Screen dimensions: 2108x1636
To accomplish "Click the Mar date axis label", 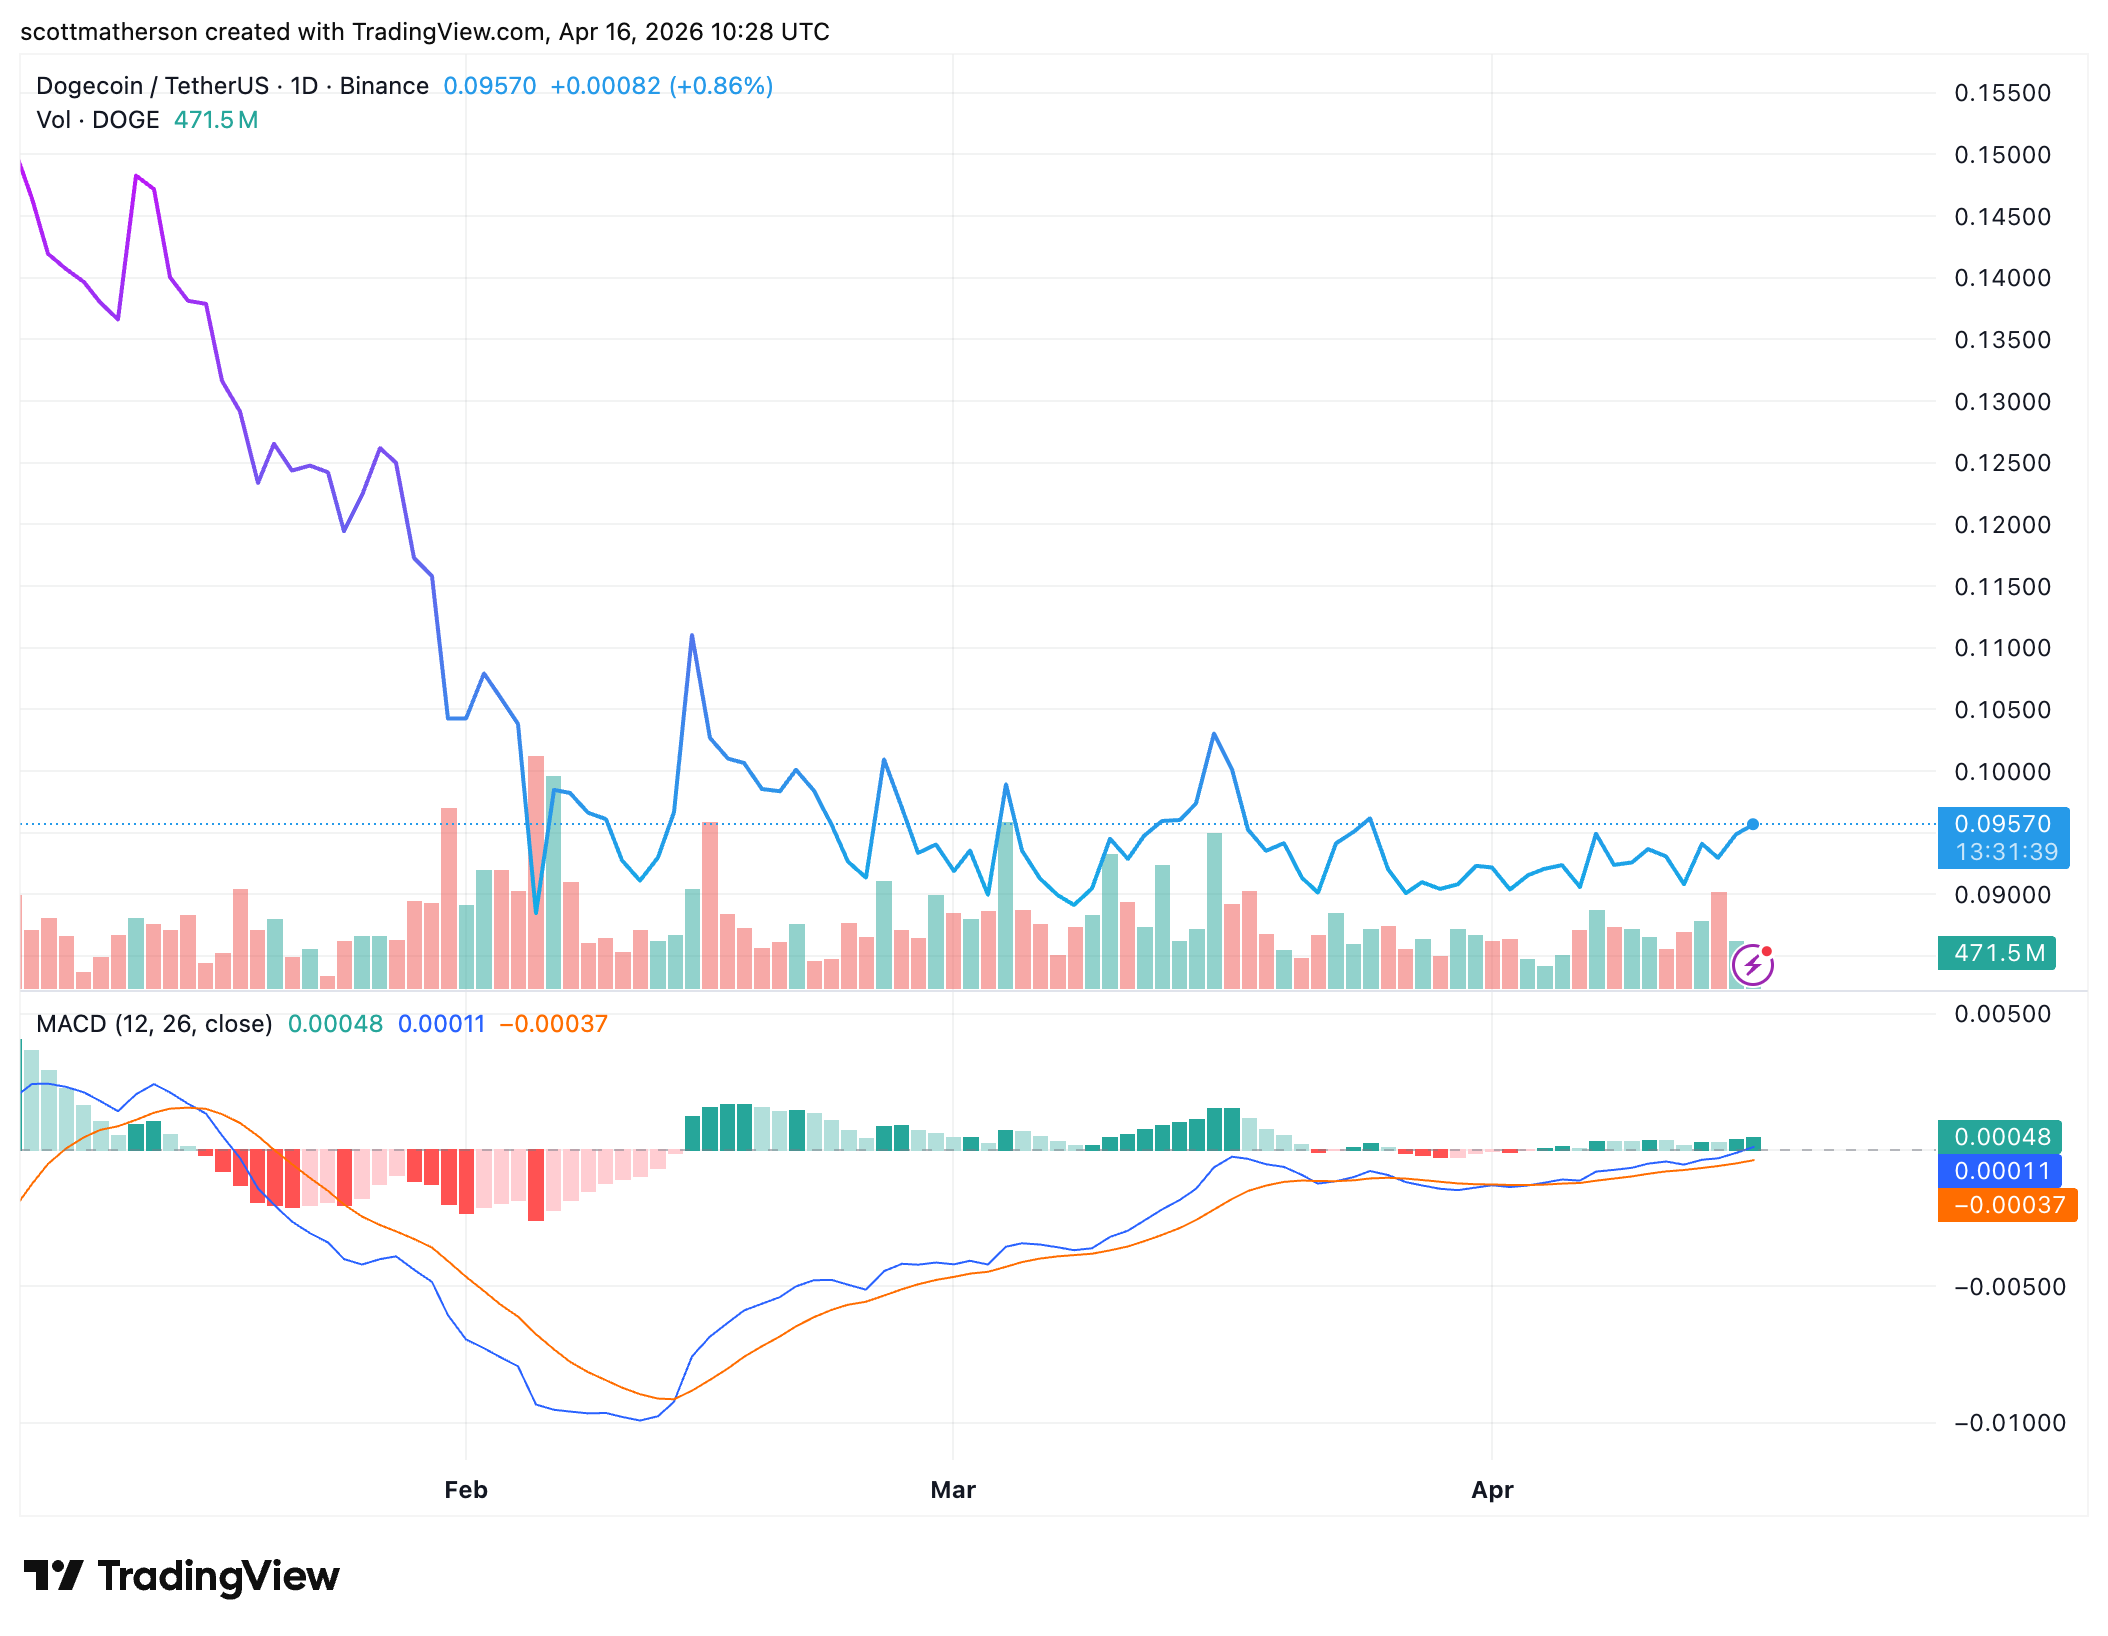I will click(953, 1490).
